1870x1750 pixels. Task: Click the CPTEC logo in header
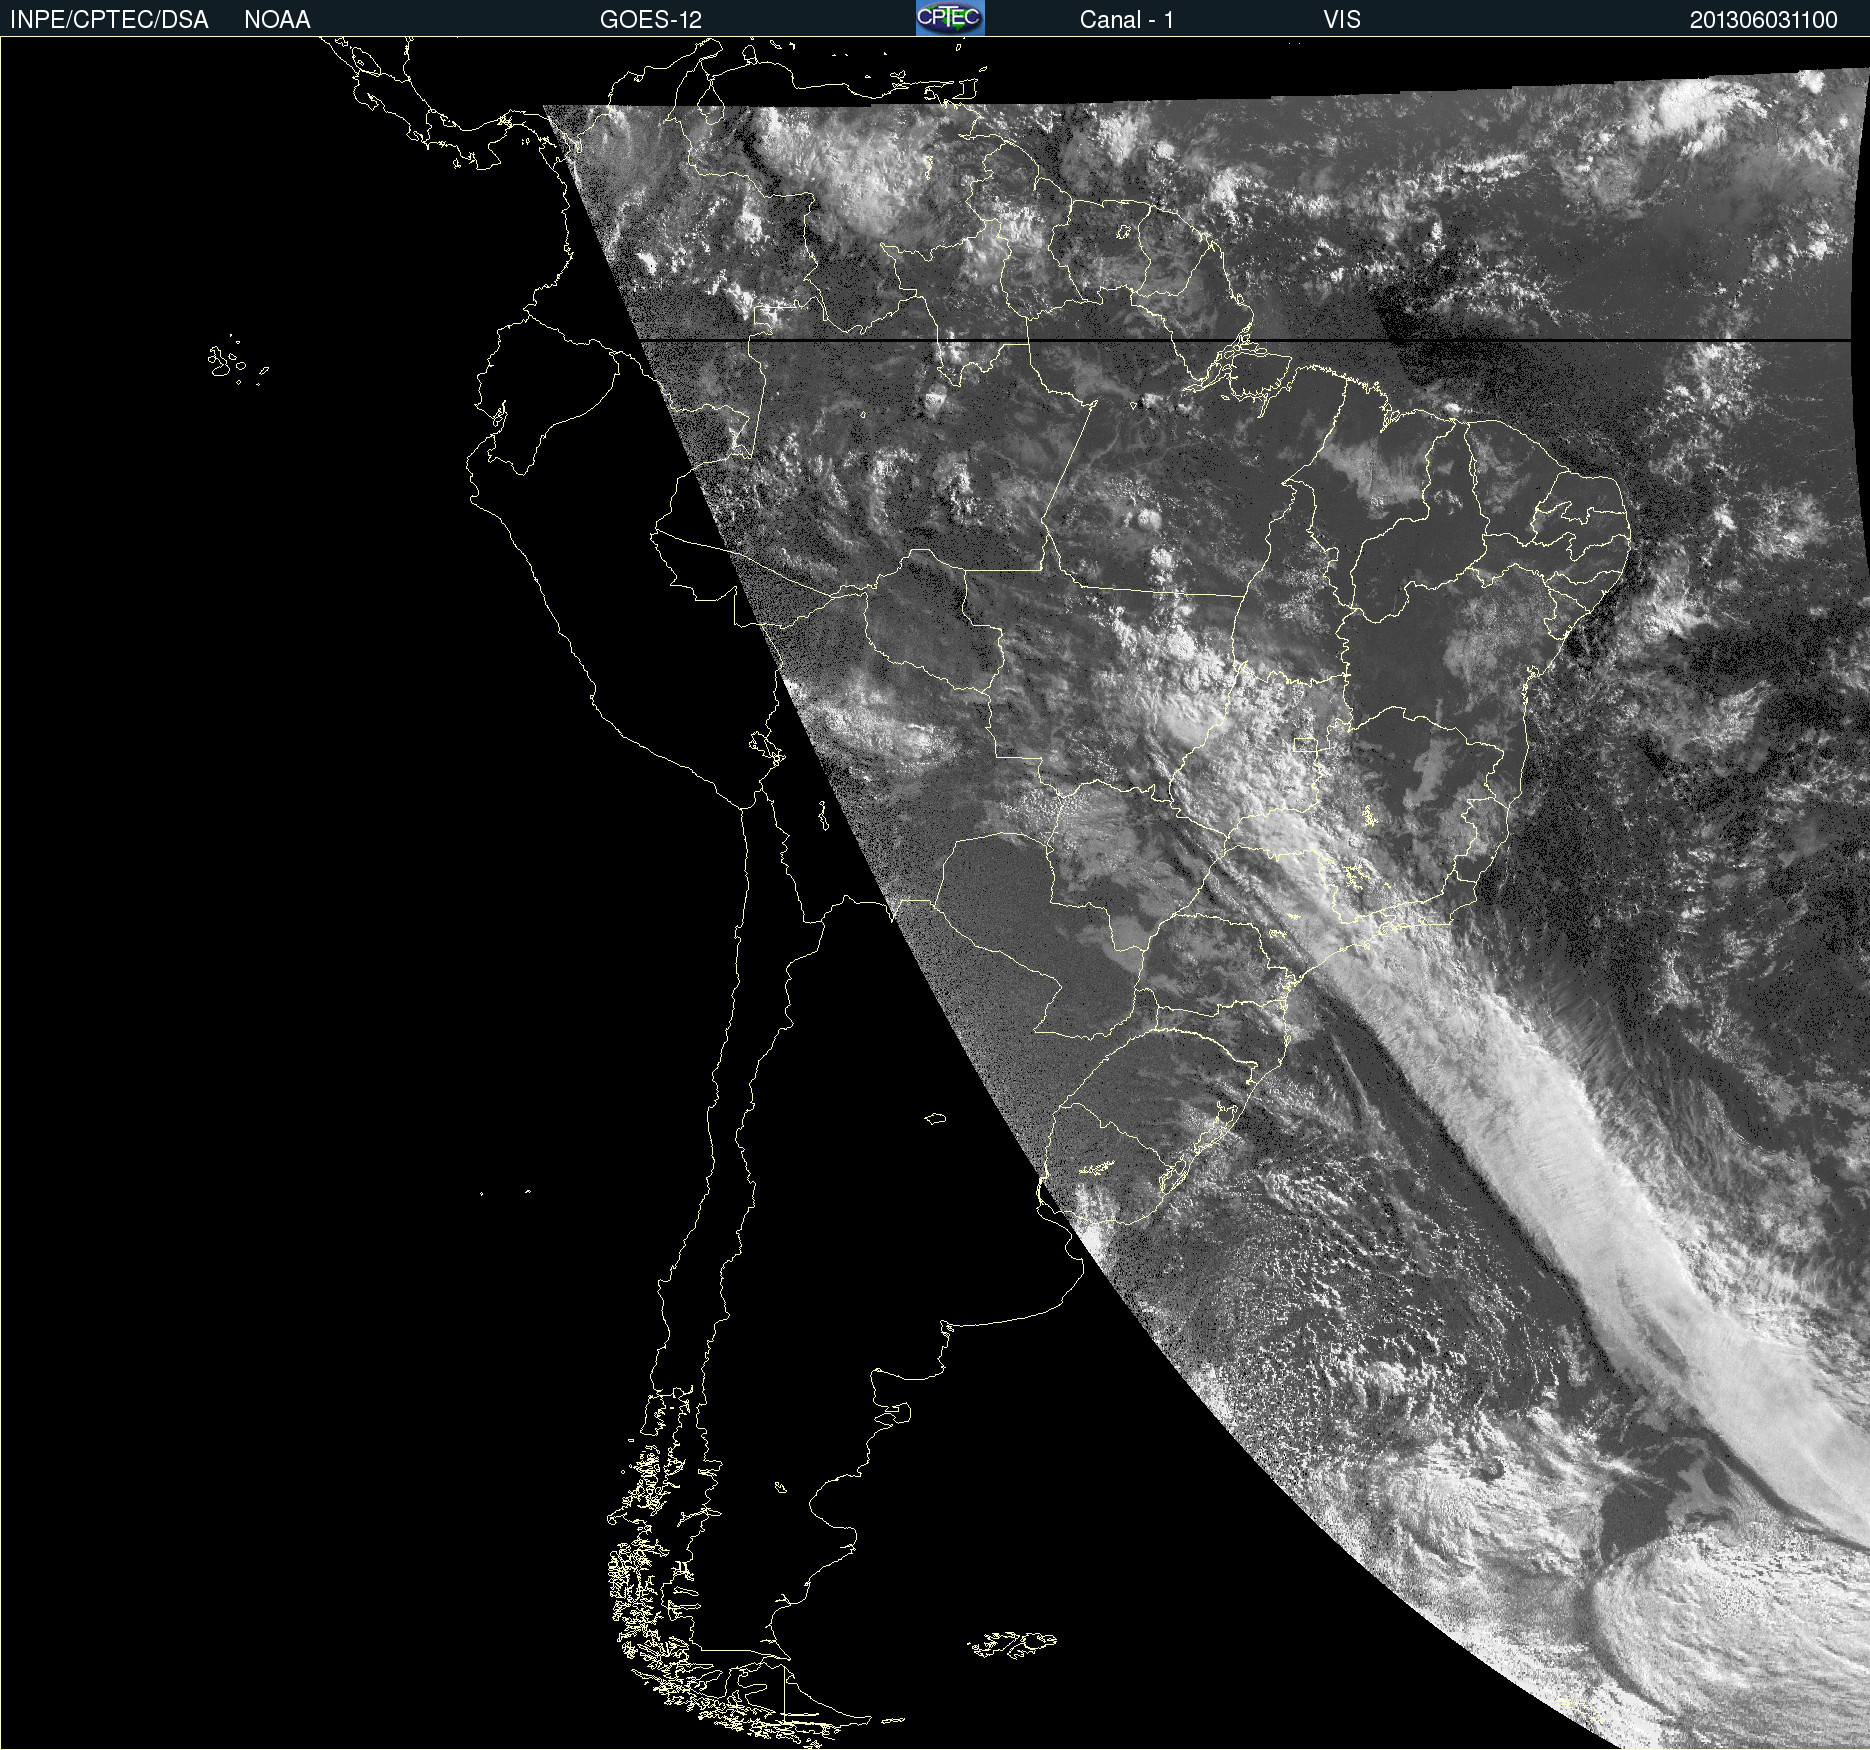pyautogui.click(x=950, y=18)
